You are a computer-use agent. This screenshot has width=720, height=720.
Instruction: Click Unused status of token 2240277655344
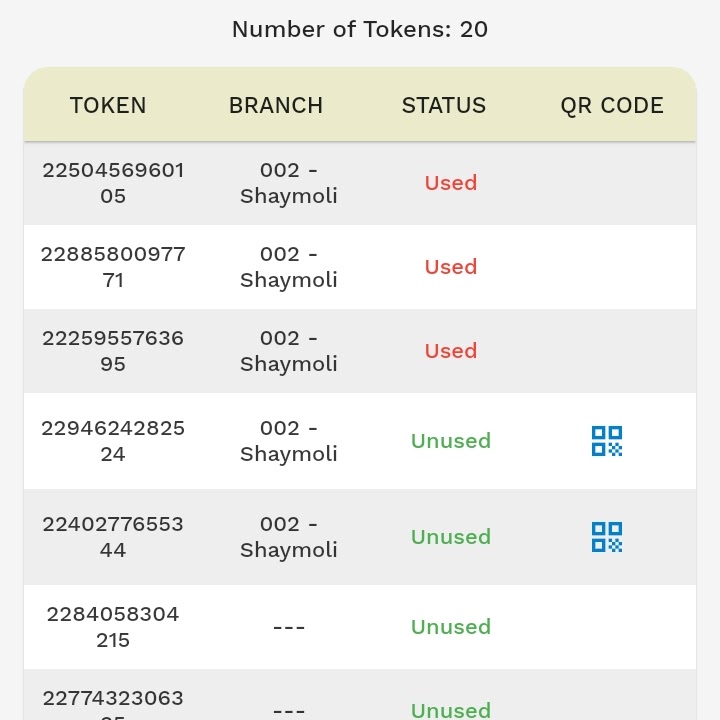coord(451,537)
